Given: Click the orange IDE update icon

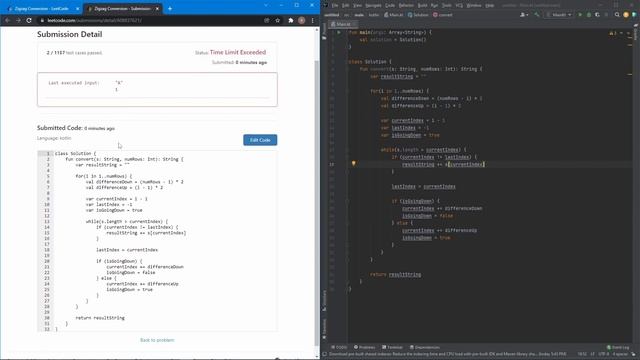Looking at the screenshot, I should [626, 15].
